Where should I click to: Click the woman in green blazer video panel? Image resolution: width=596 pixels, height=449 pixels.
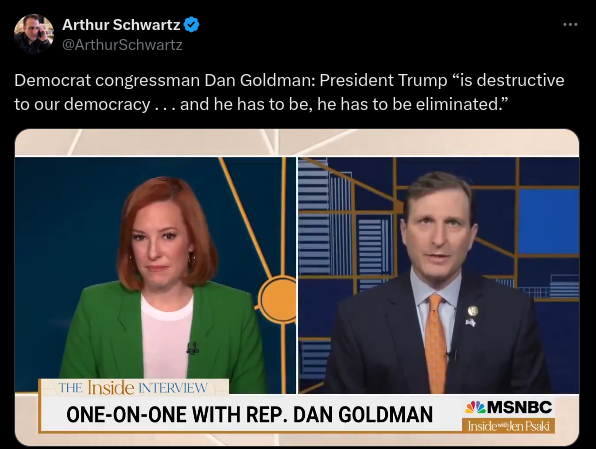(x=155, y=275)
